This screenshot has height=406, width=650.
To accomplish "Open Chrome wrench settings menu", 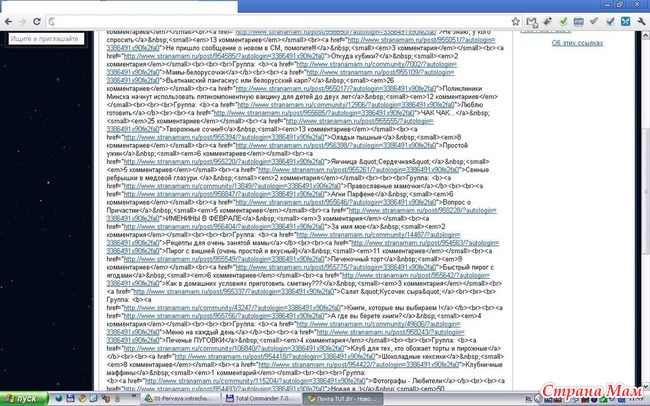I will (641, 19).
